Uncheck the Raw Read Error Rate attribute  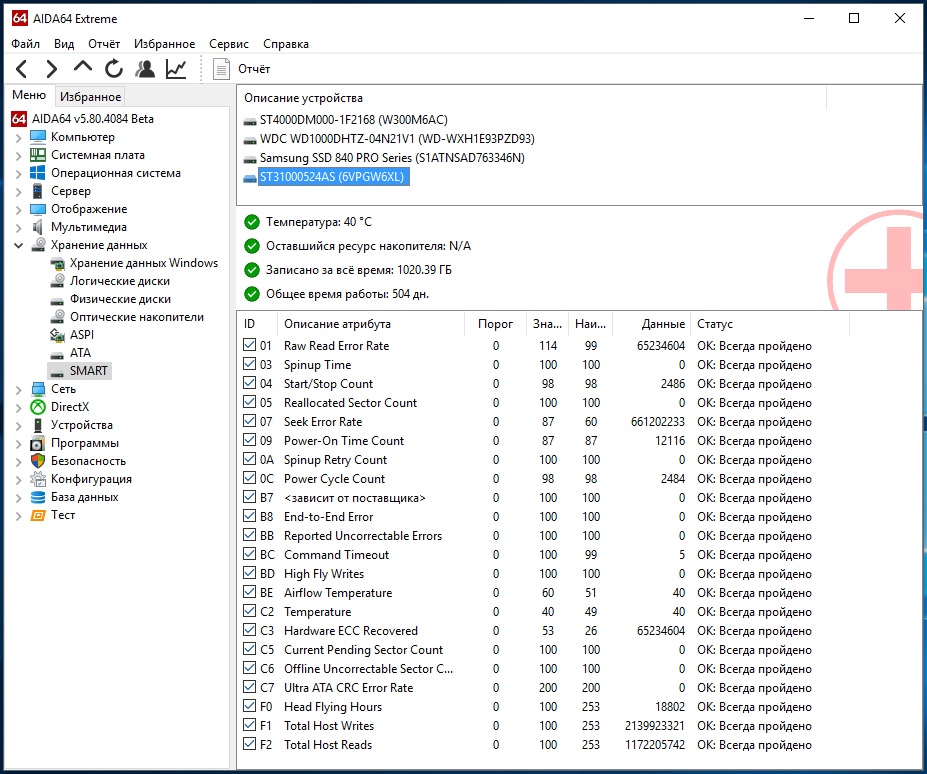tap(249, 345)
